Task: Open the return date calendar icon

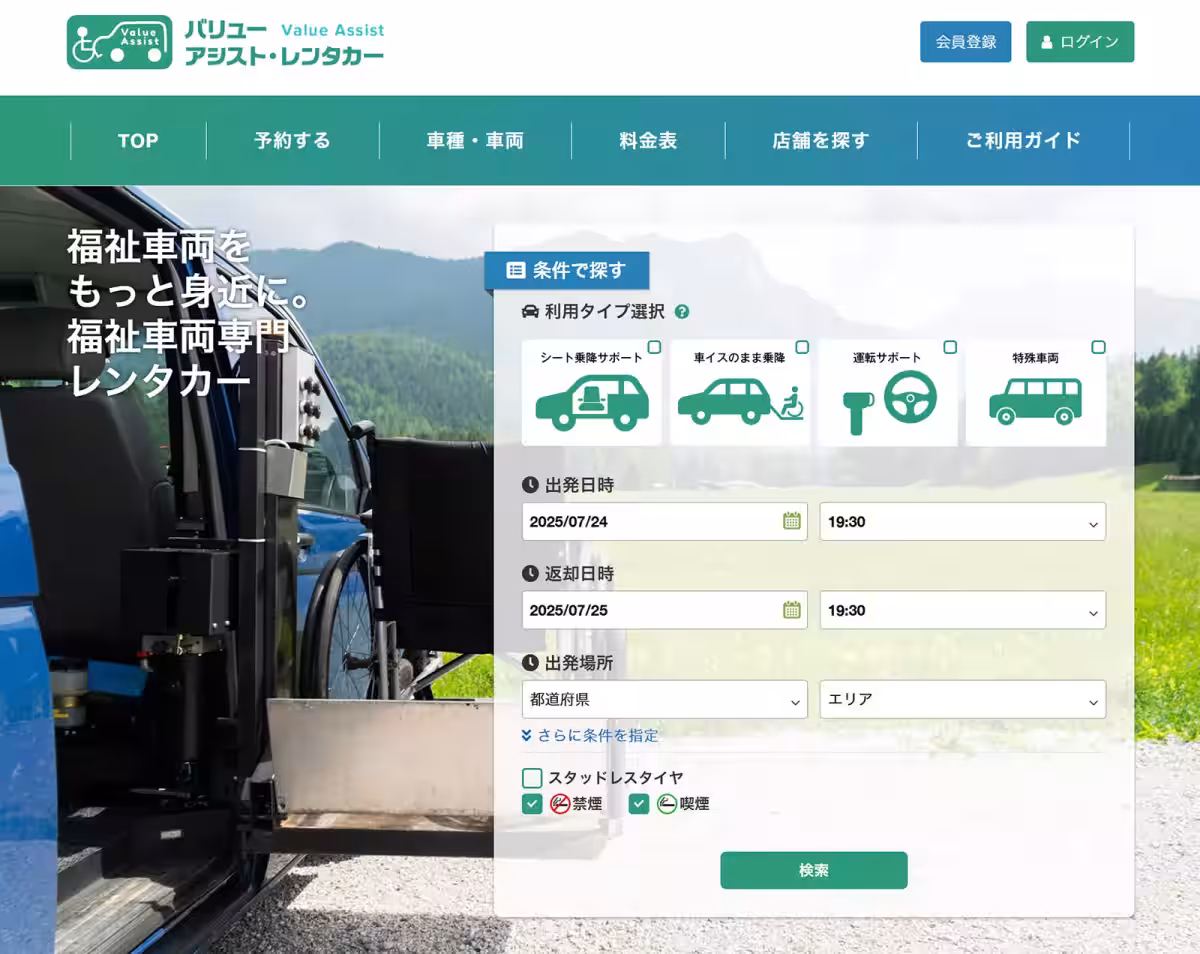Action: [791, 610]
